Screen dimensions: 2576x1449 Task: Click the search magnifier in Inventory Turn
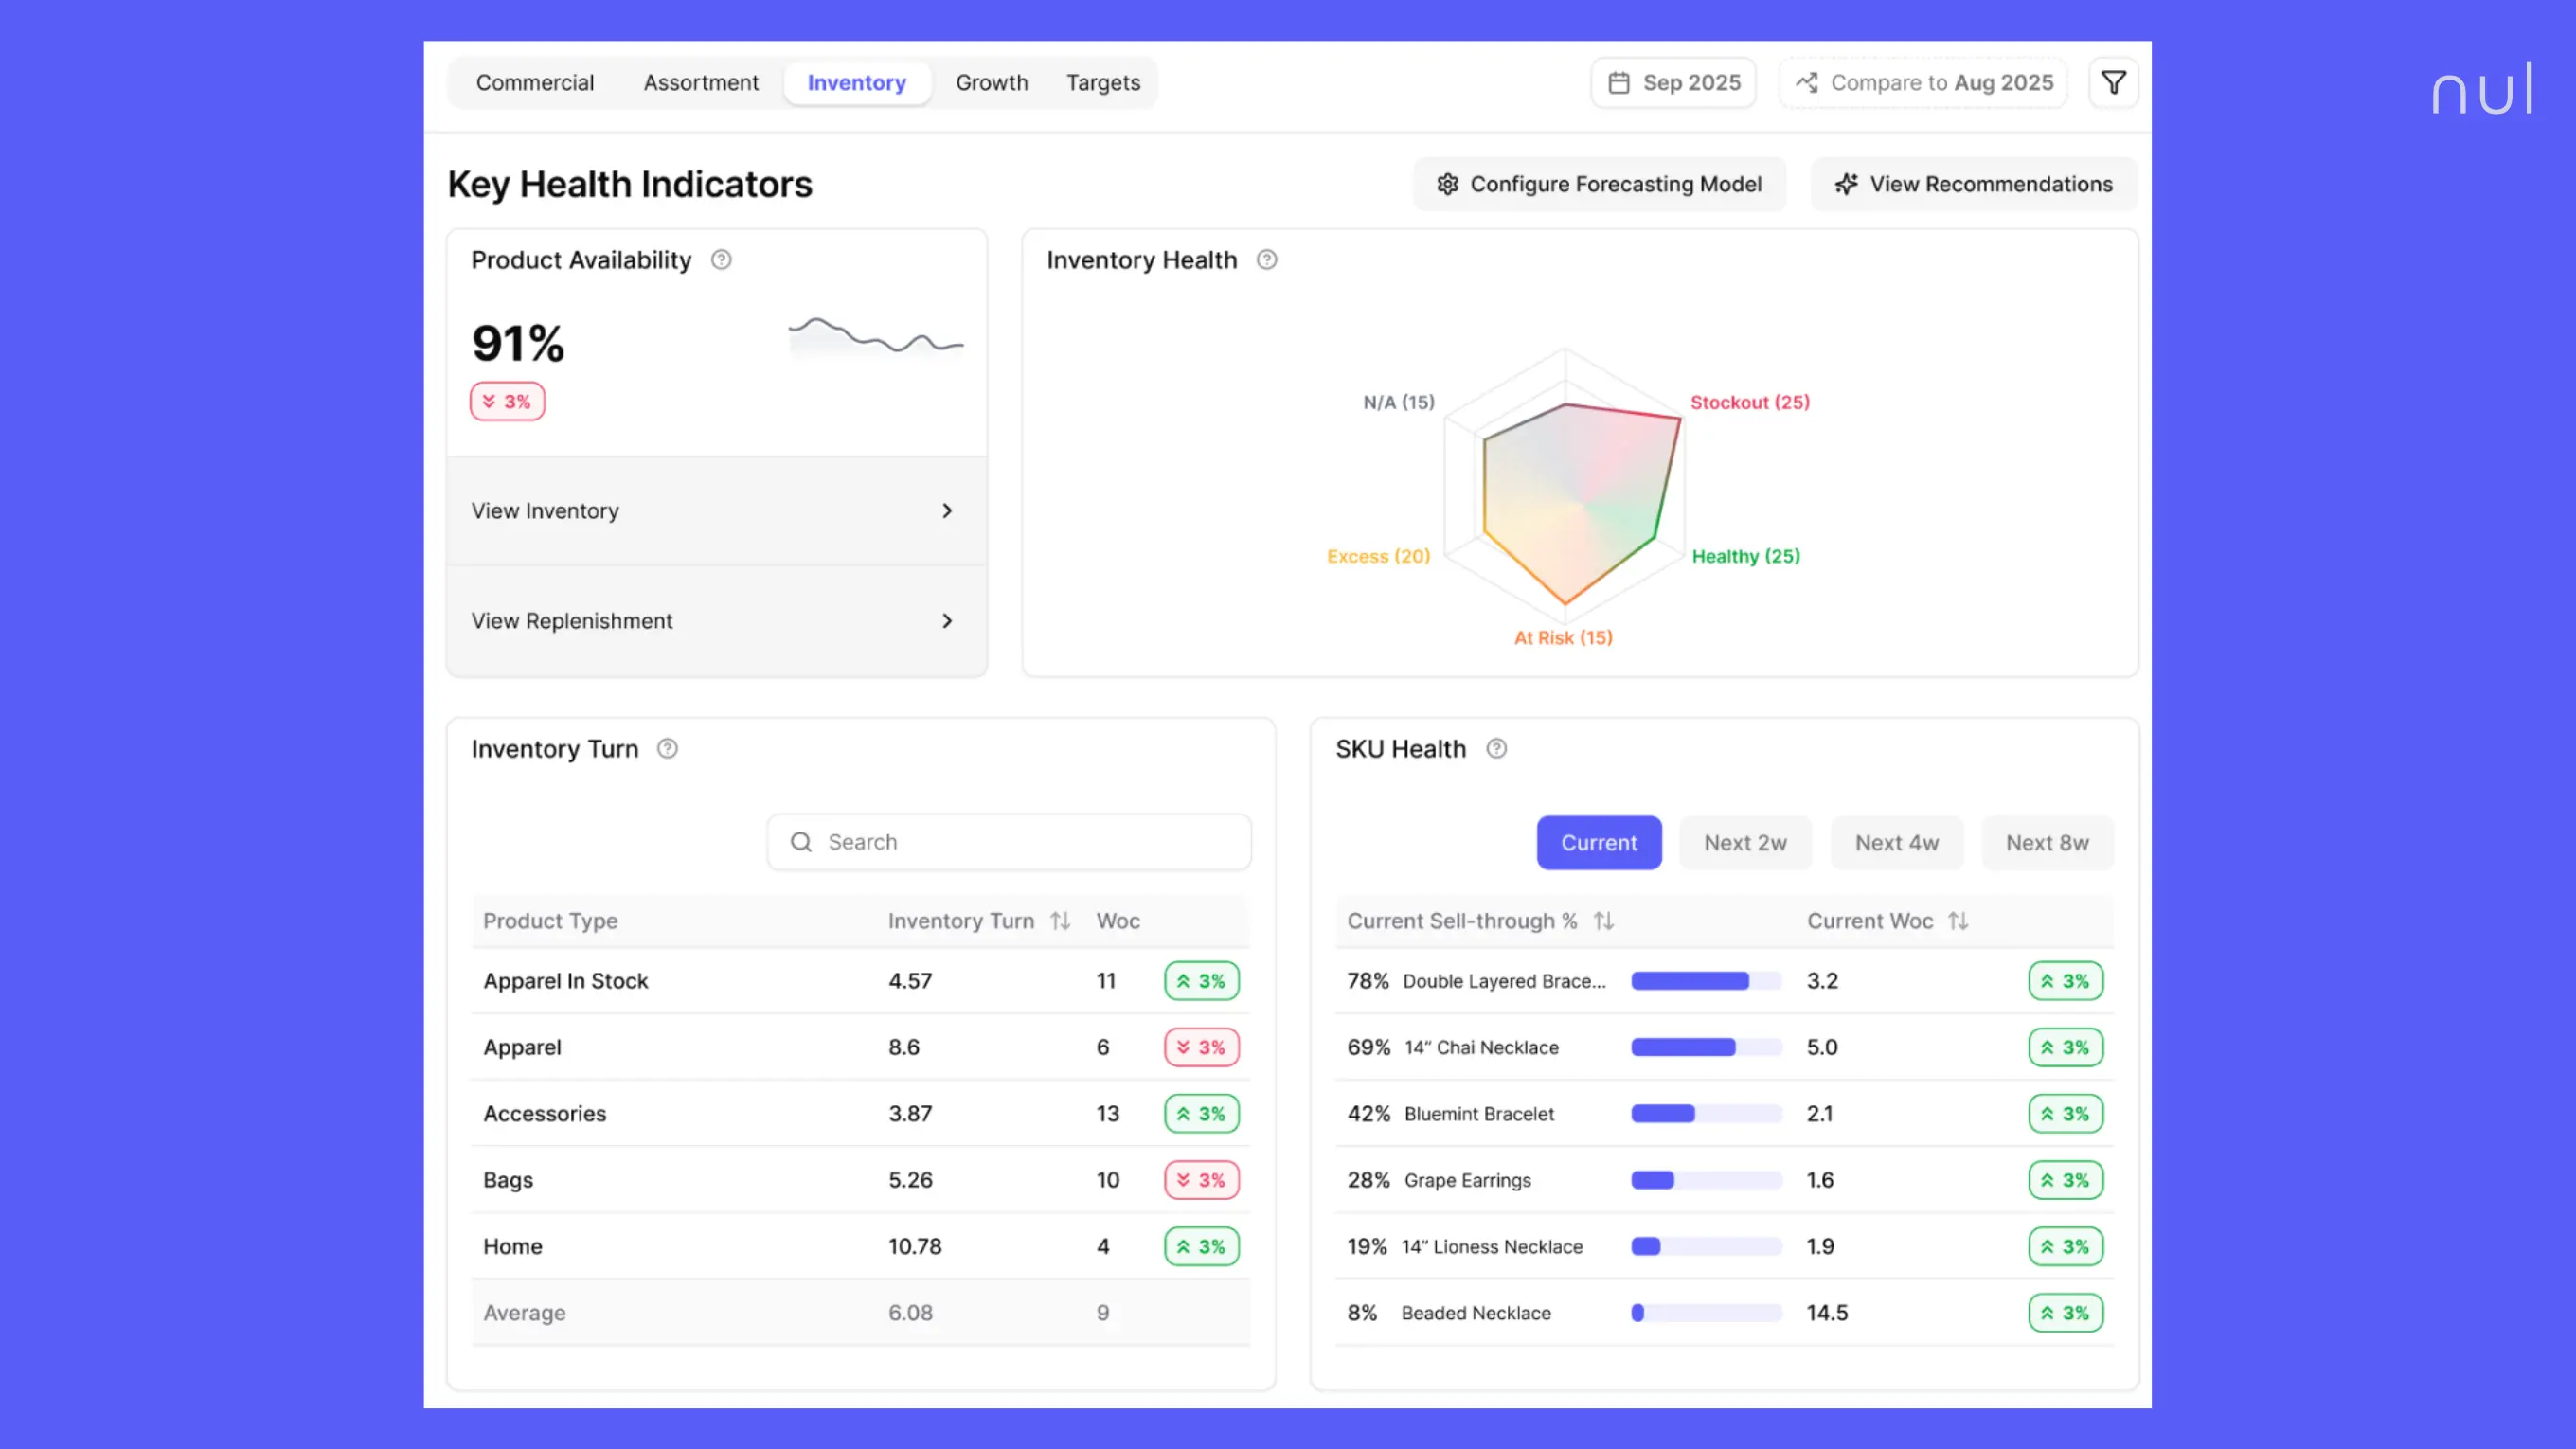pyautogui.click(x=800, y=841)
